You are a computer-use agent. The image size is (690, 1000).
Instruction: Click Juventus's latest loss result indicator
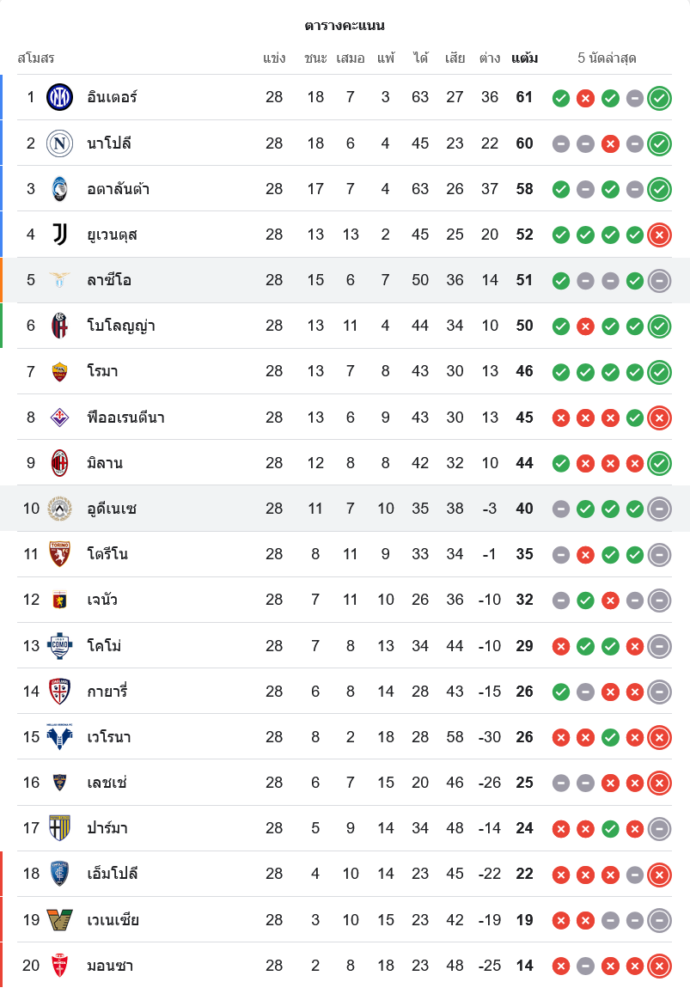[x=659, y=235]
